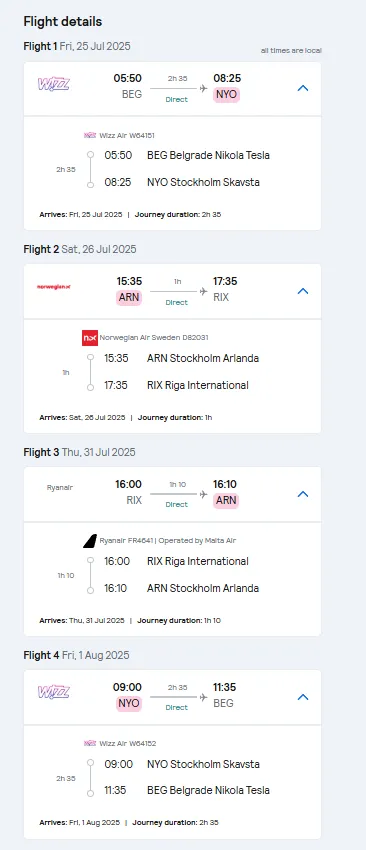This screenshot has width=366, height=850.
Task: Click RIX Riga International arrival on Flight 2
Action: coord(198,385)
